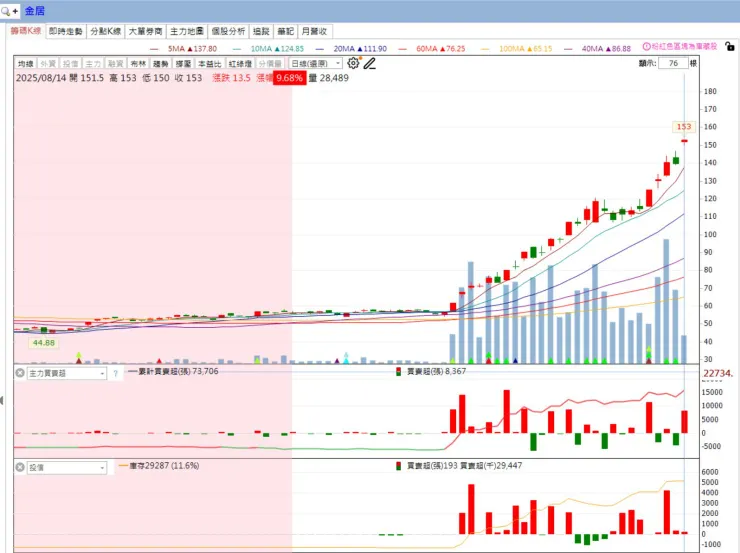The height and width of the screenshot is (553, 740).
Task: Click the 買賣超(張) 8,367 legend icon
Action: tap(398, 372)
